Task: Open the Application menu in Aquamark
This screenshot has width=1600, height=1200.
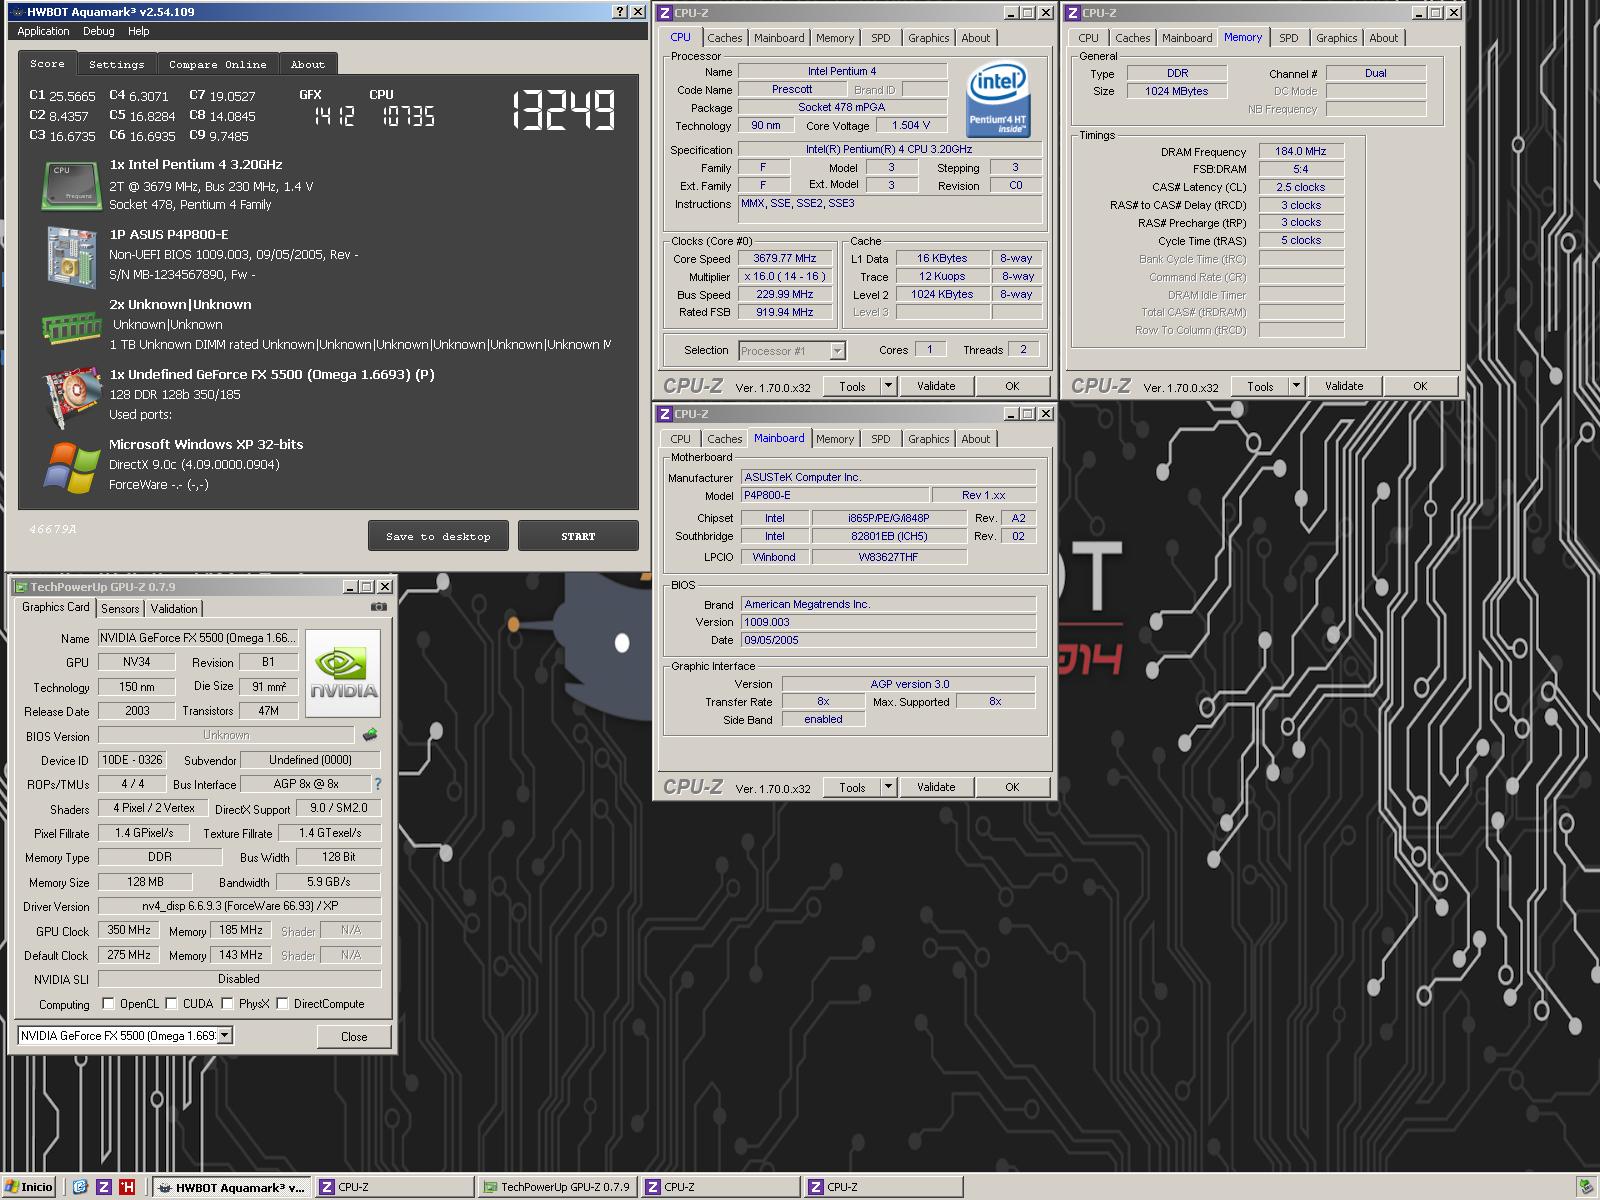Action: click(x=43, y=31)
